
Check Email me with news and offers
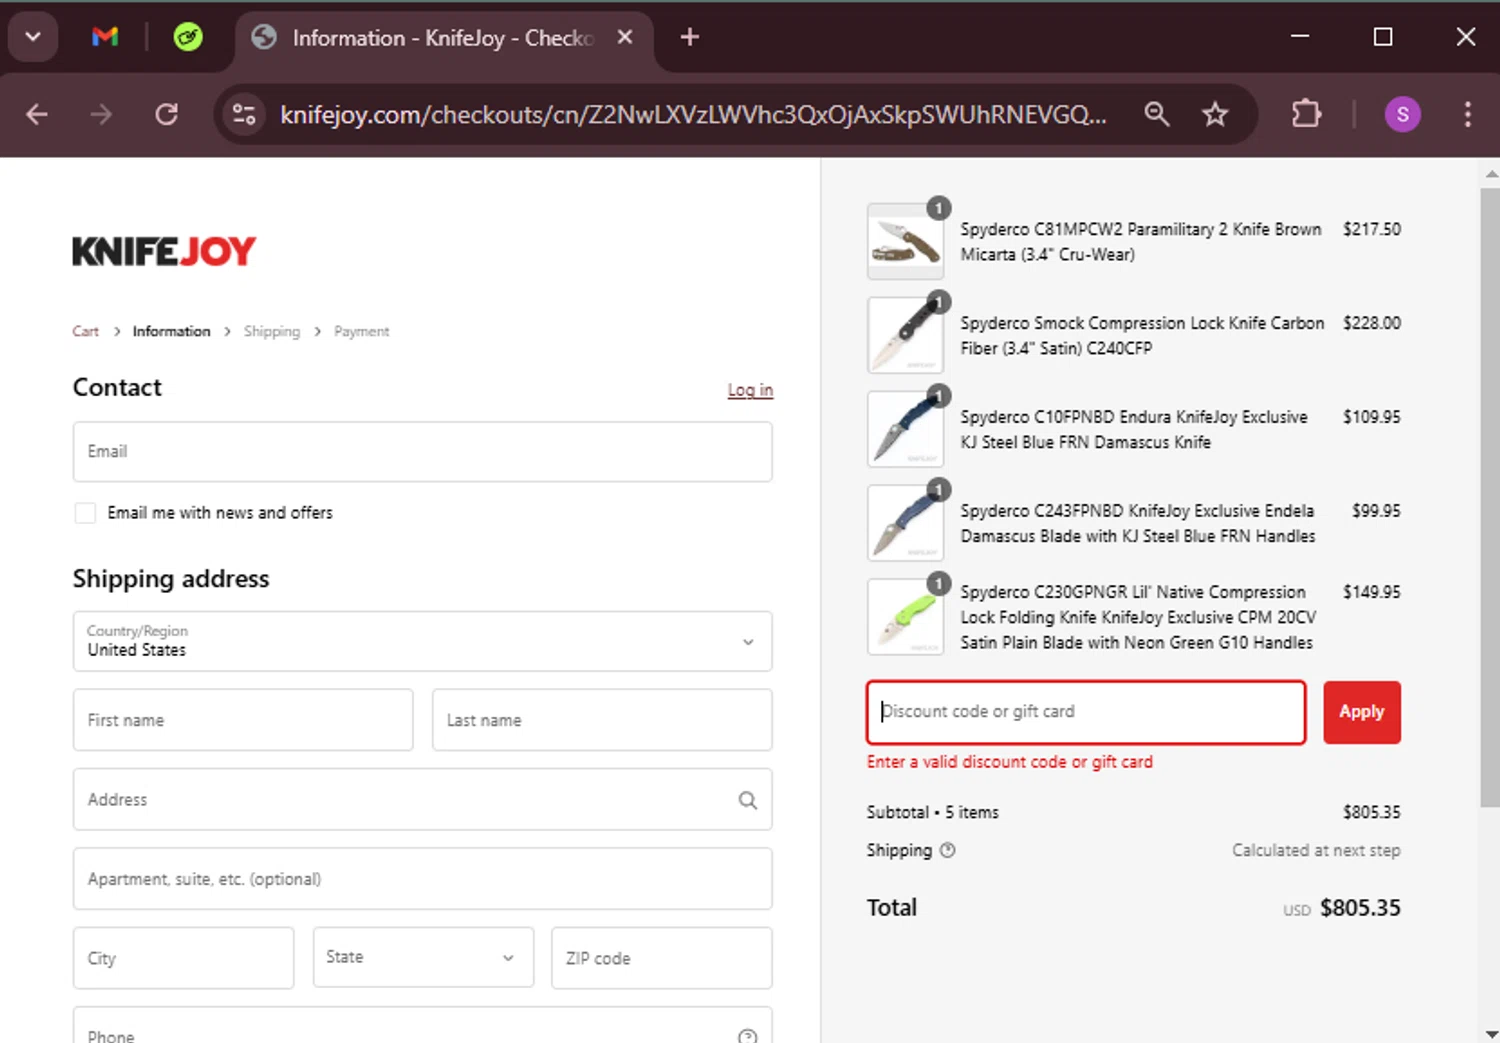[x=86, y=513]
